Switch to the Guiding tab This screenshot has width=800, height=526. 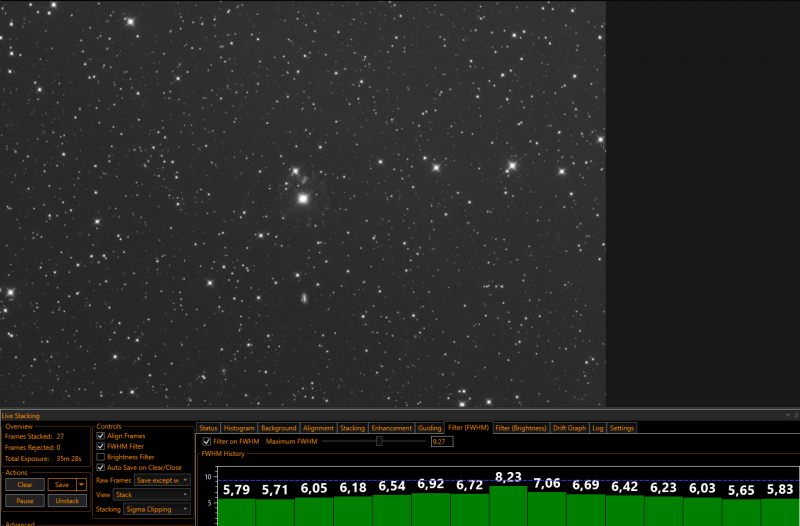430,428
